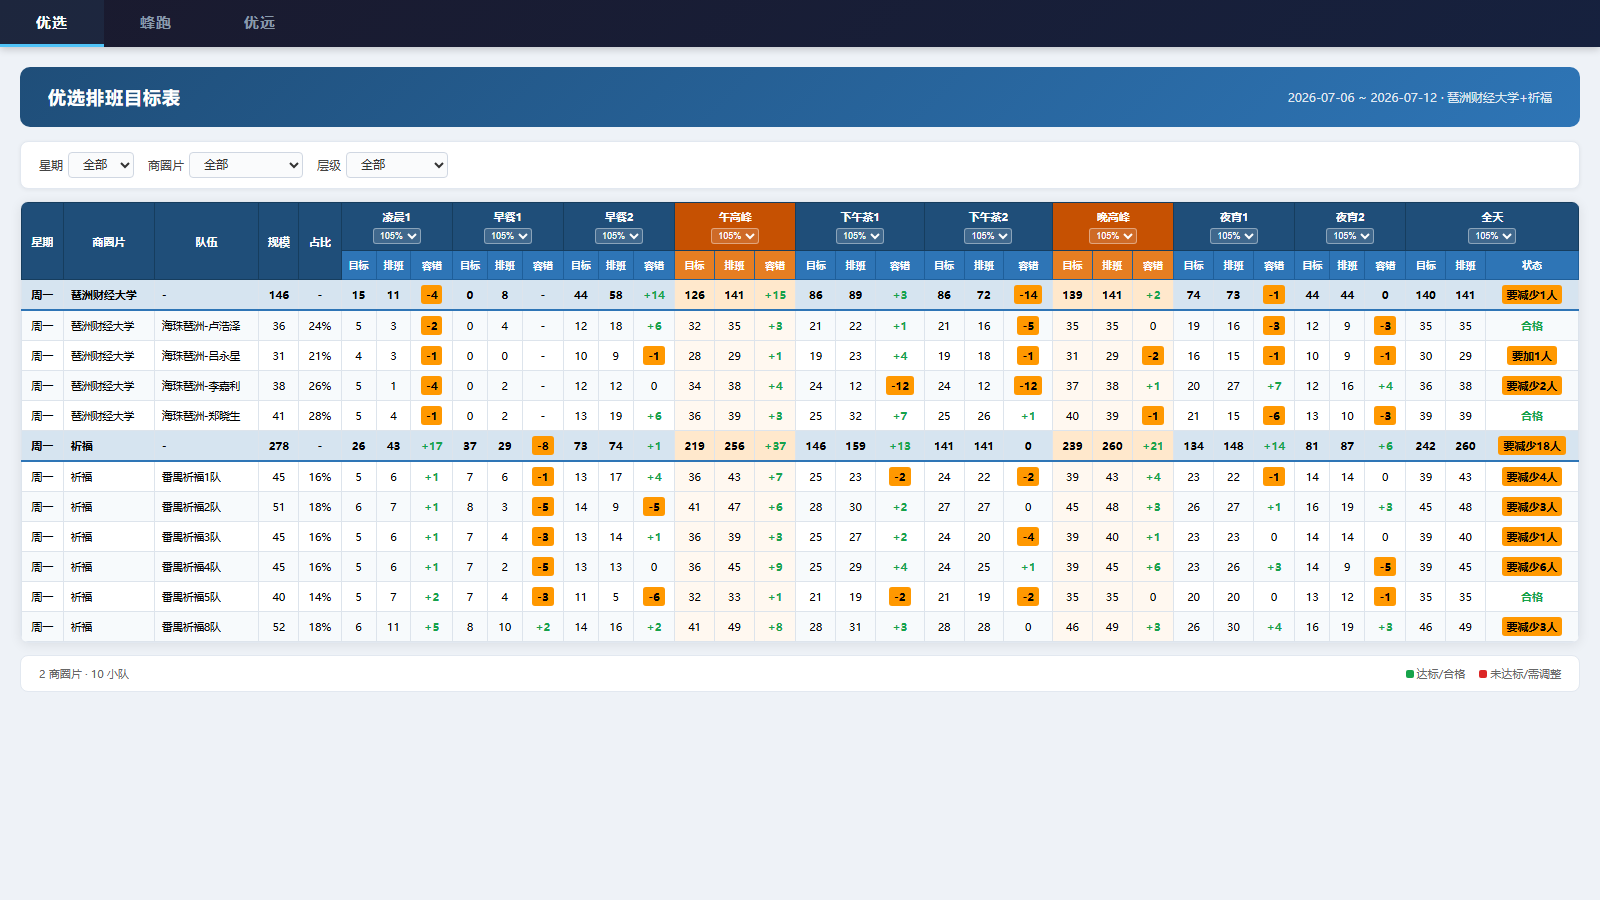This screenshot has width=1600, height=900.
Task: Open the 105% dropdown under 夜宵2
Action: pyautogui.click(x=1350, y=236)
